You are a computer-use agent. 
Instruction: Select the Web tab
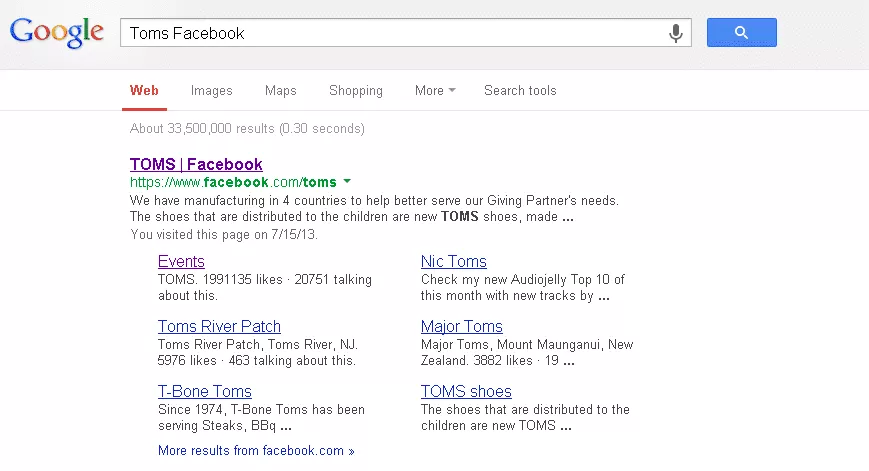click(144, 90)
